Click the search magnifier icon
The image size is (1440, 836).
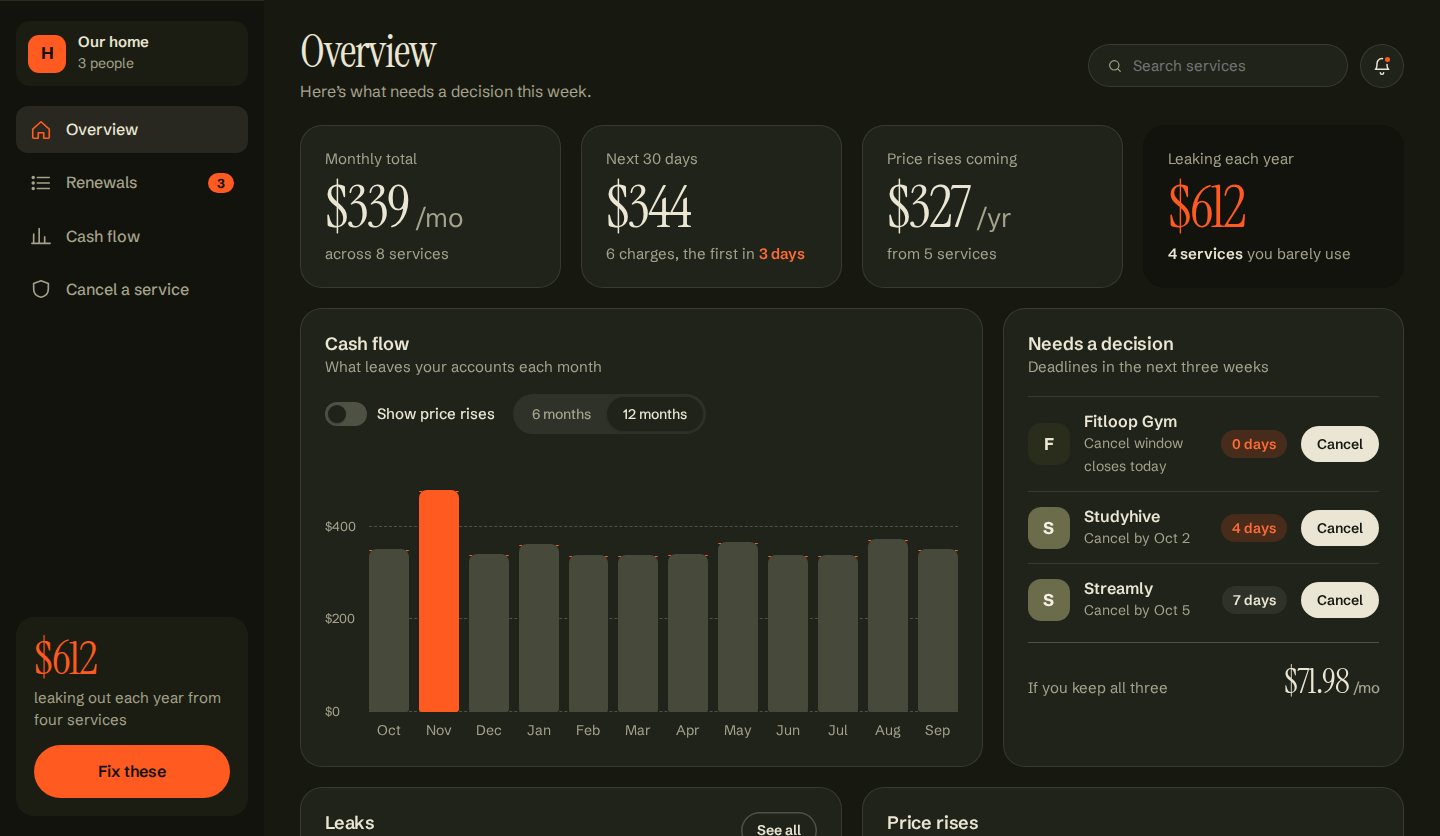[x=1115, y=66]
